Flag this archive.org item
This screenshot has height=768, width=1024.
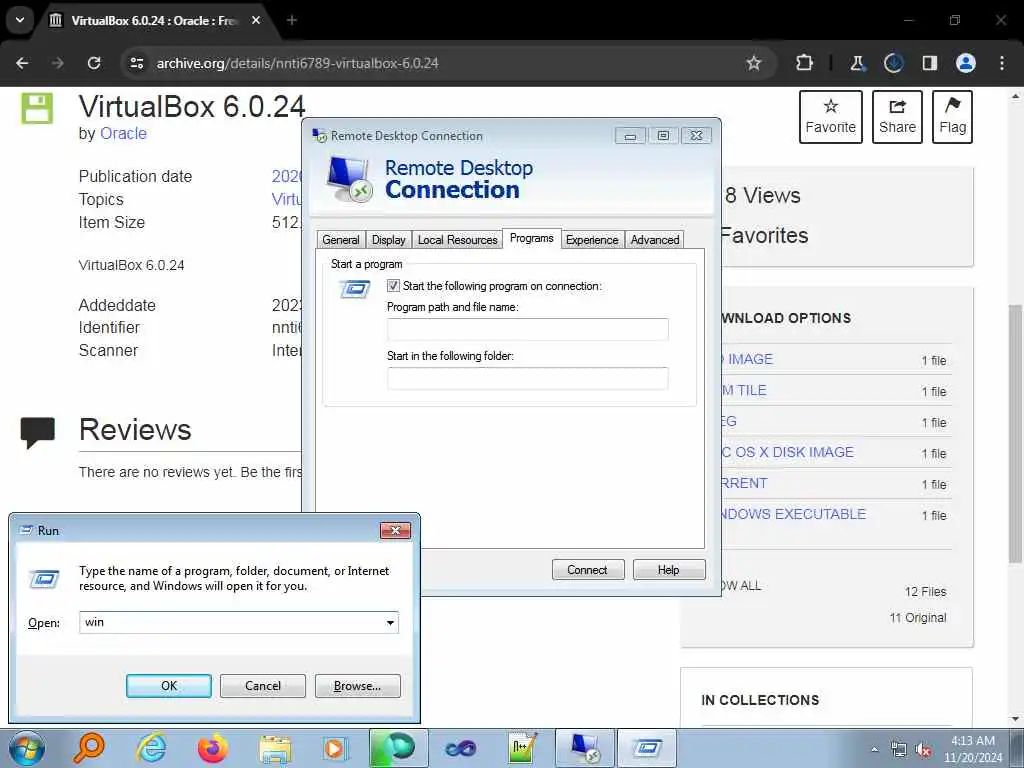pos(952,117)
